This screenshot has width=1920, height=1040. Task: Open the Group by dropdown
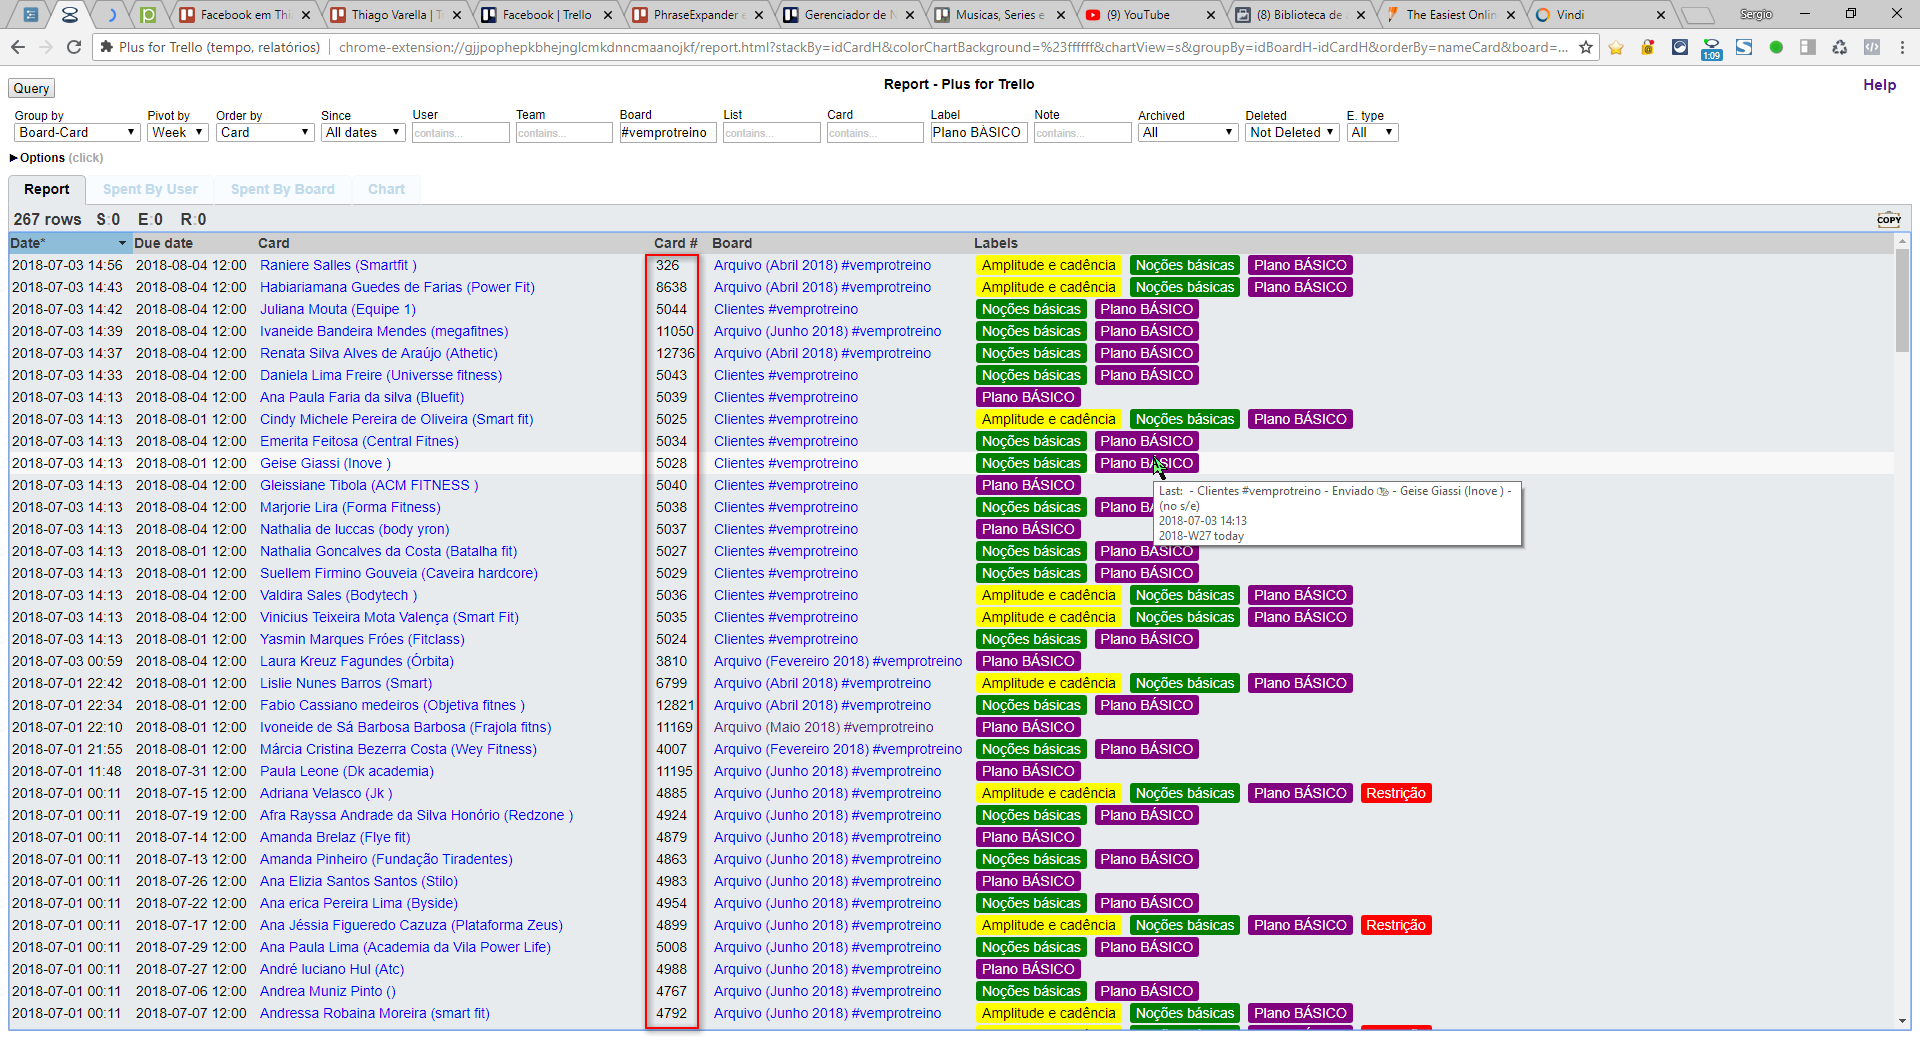[x=76, y=132]
